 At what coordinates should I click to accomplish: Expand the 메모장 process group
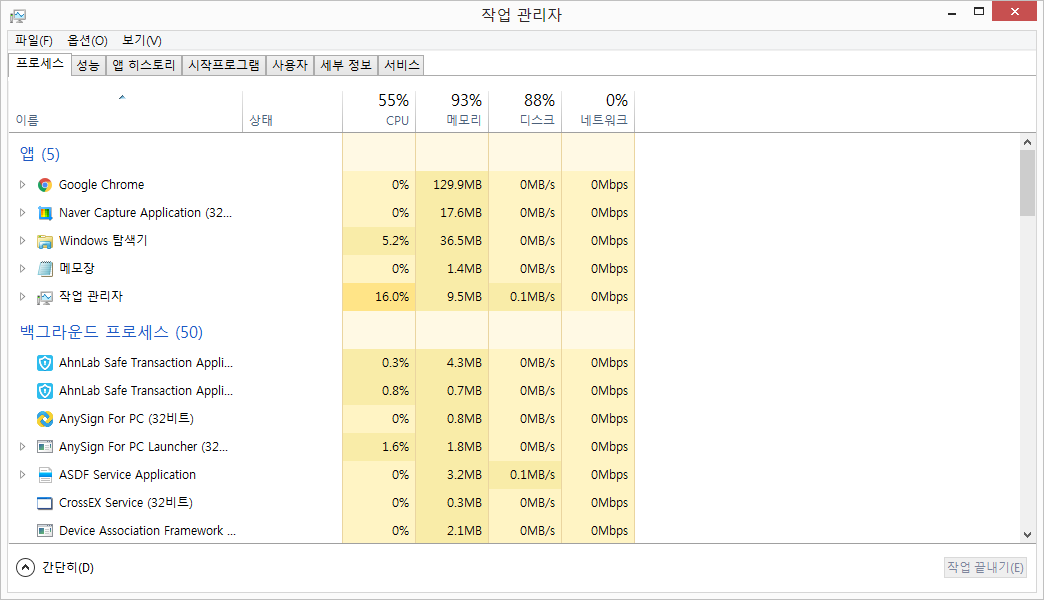22,268
